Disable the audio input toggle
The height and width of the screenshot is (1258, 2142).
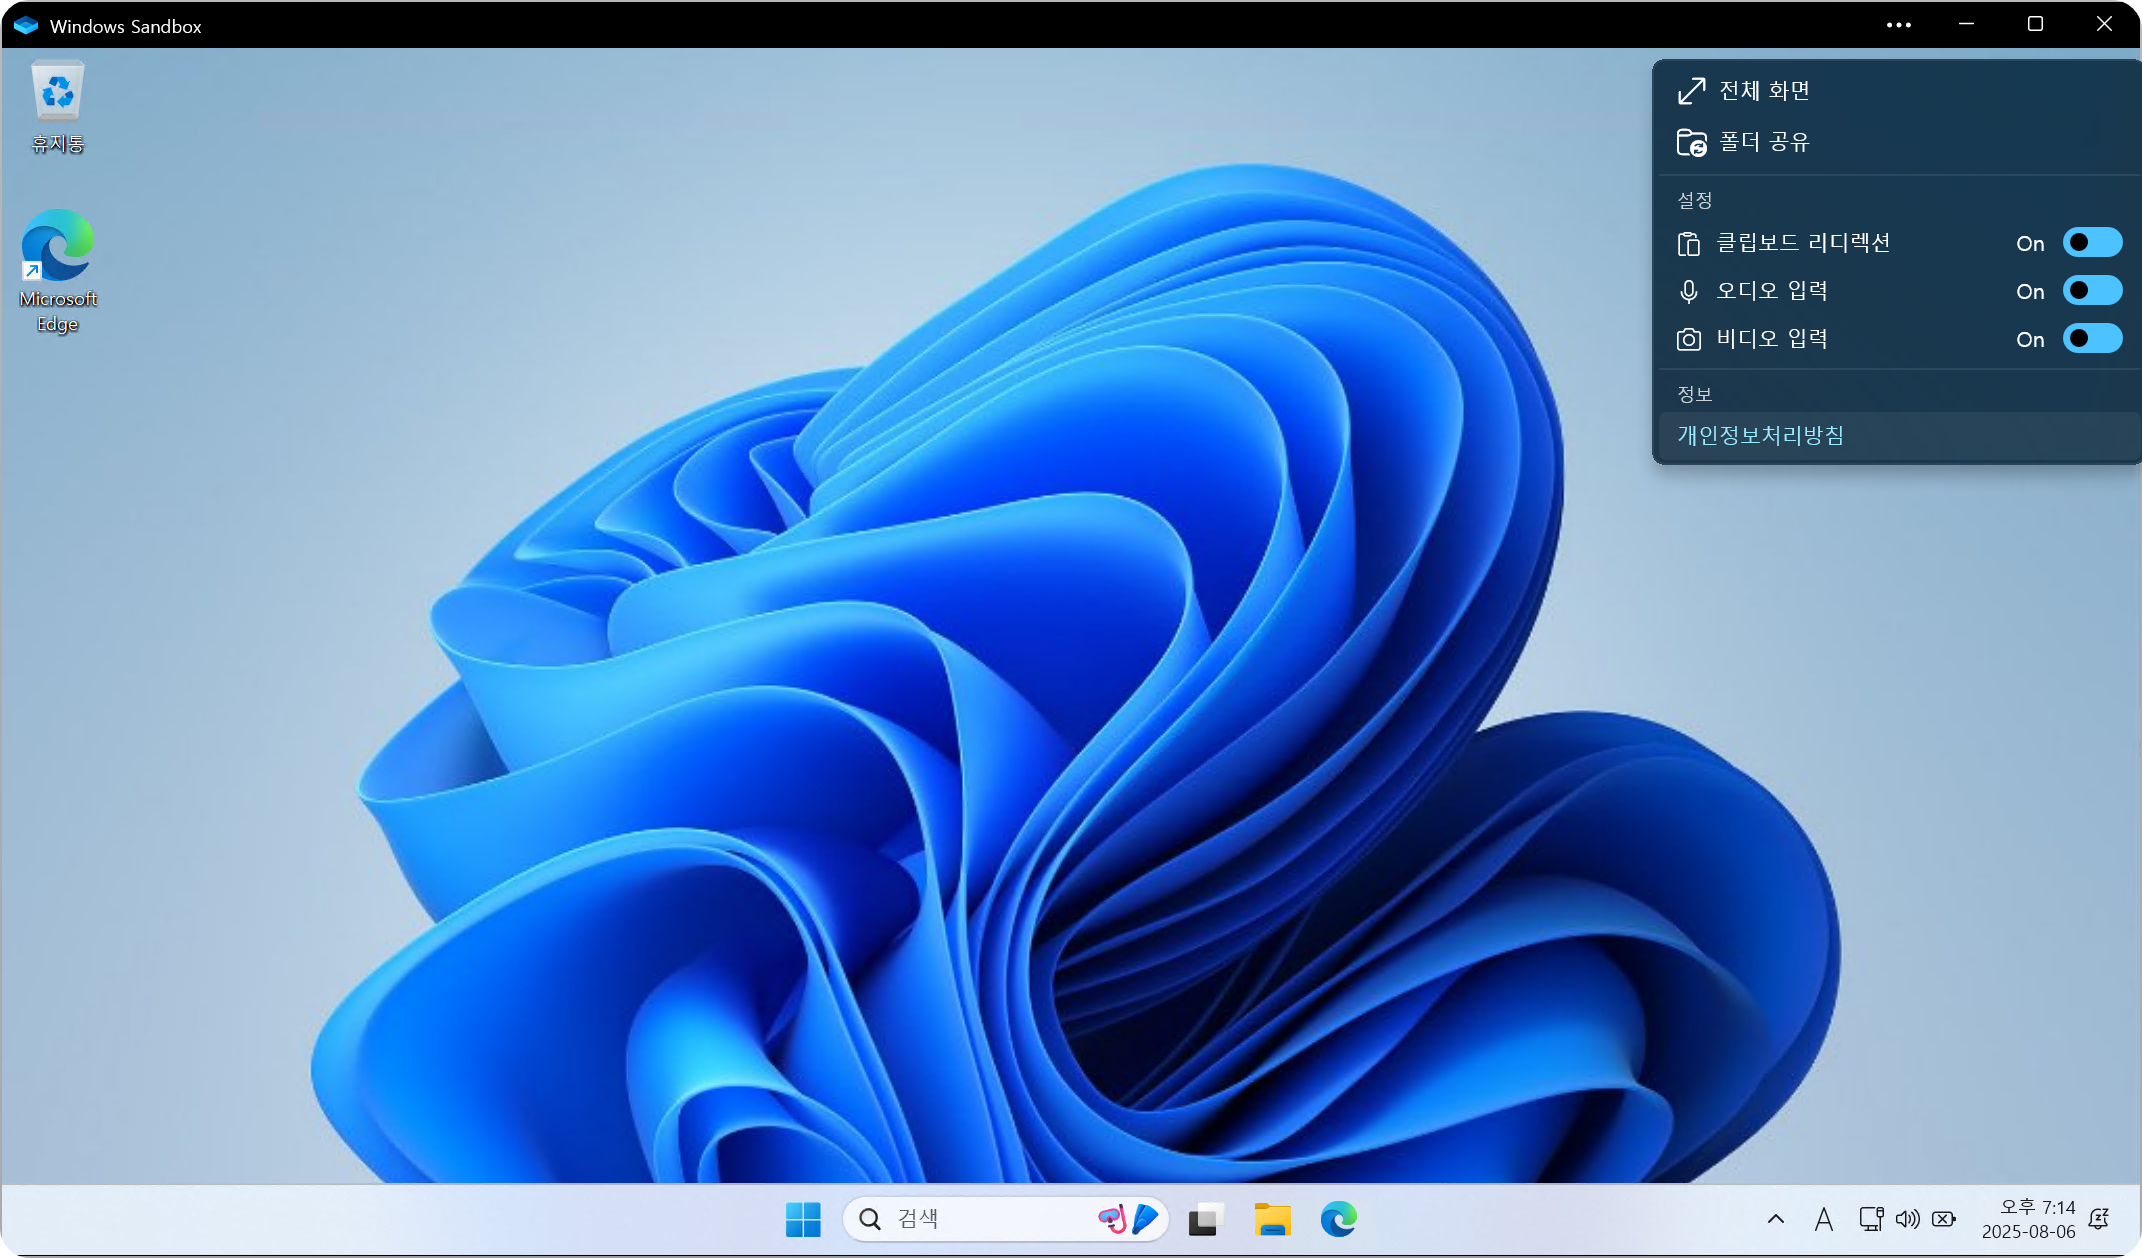2092,291
